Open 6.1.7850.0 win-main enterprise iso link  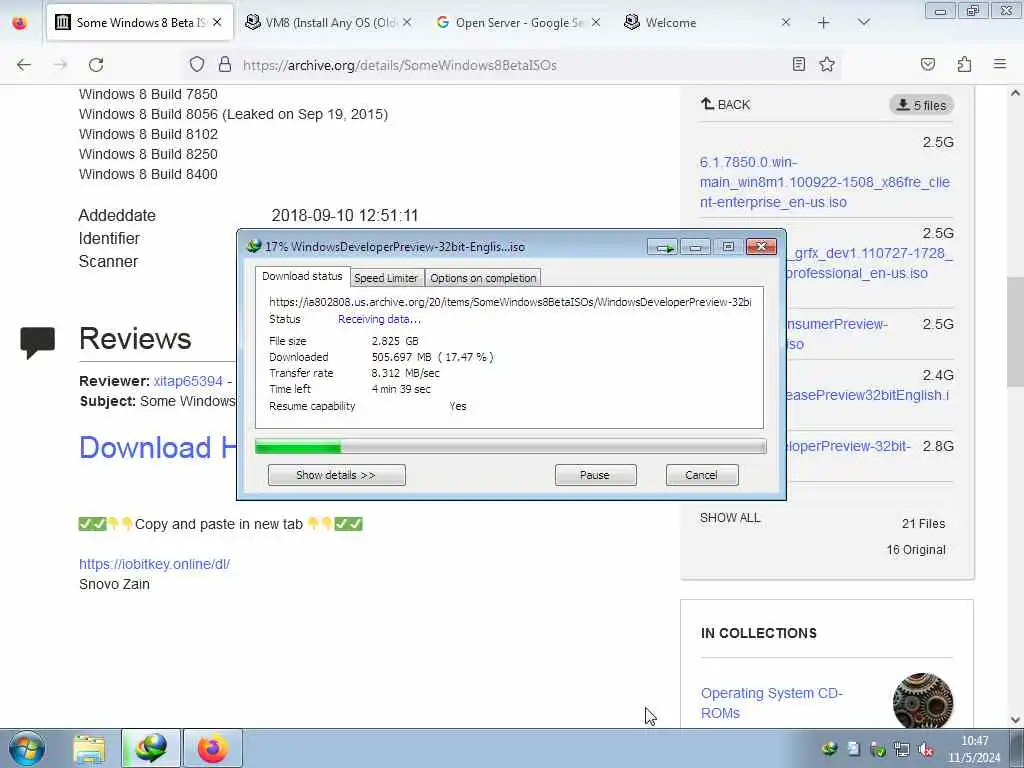coord(824,182)
